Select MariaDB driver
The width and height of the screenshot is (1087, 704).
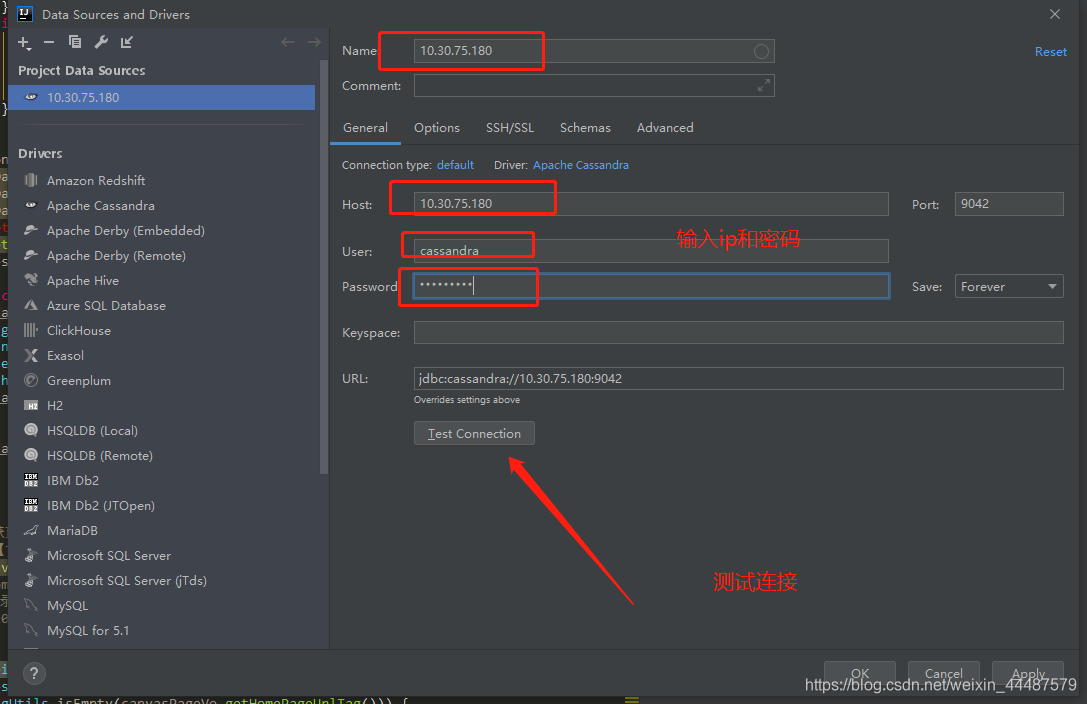point(72,530)
